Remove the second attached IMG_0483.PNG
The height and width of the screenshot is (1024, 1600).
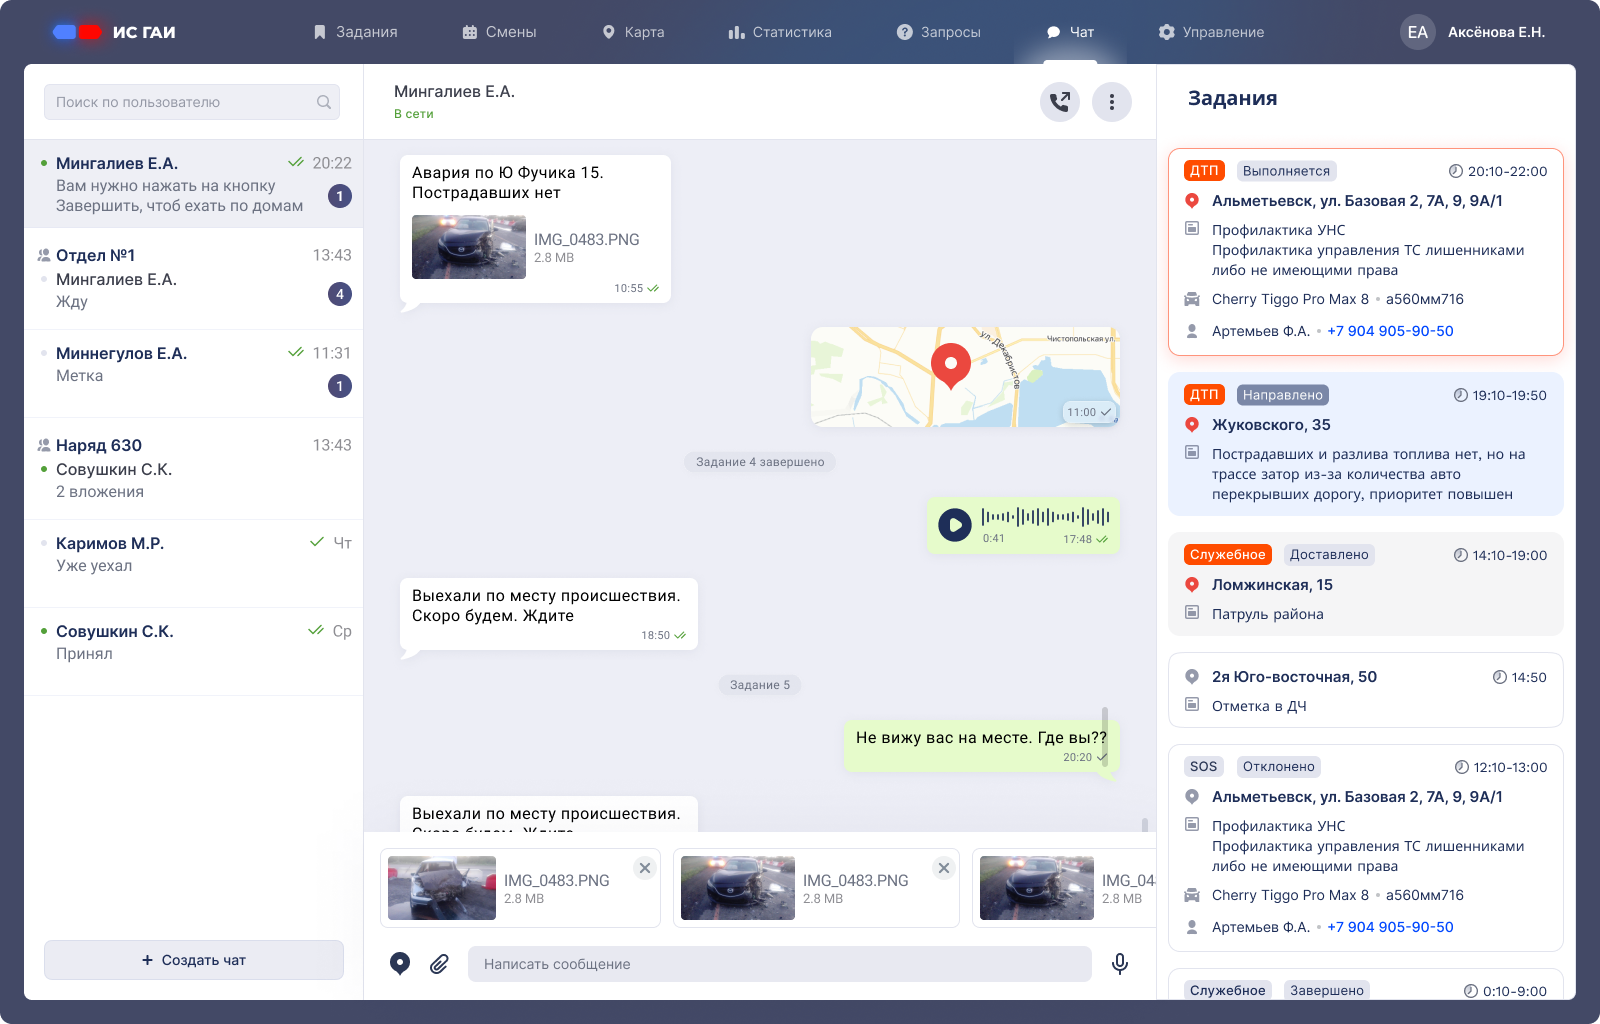(944, 868)
